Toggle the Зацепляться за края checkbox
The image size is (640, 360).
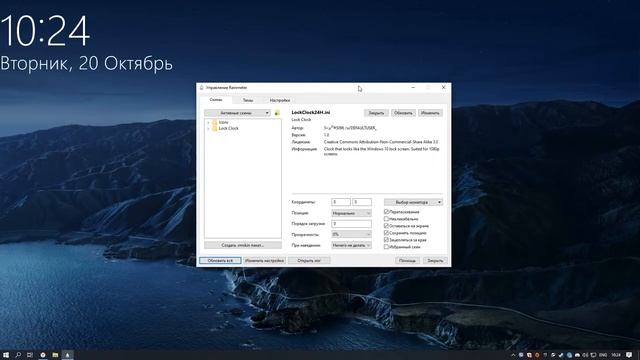[386, 240]
